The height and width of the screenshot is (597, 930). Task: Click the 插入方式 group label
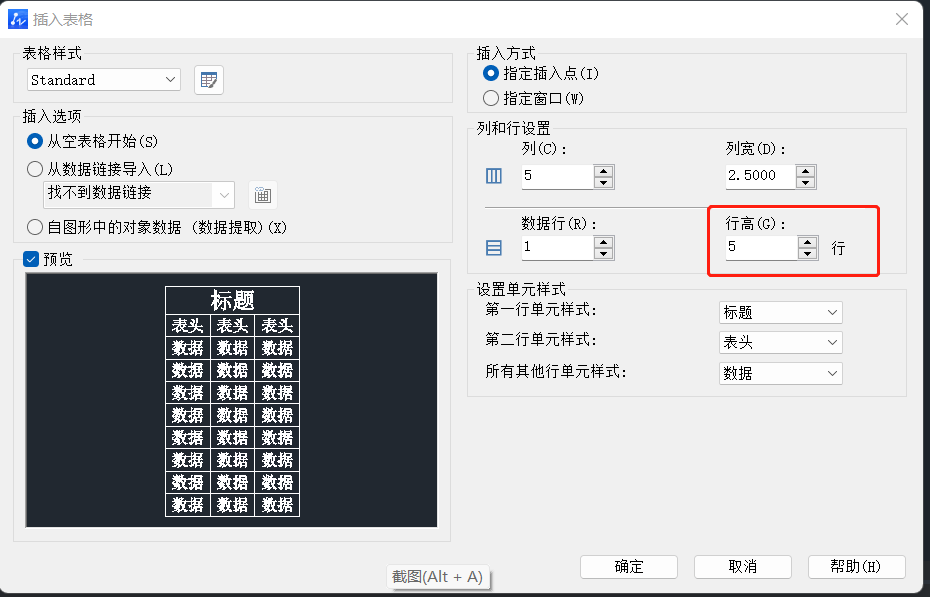pos(506,53)
